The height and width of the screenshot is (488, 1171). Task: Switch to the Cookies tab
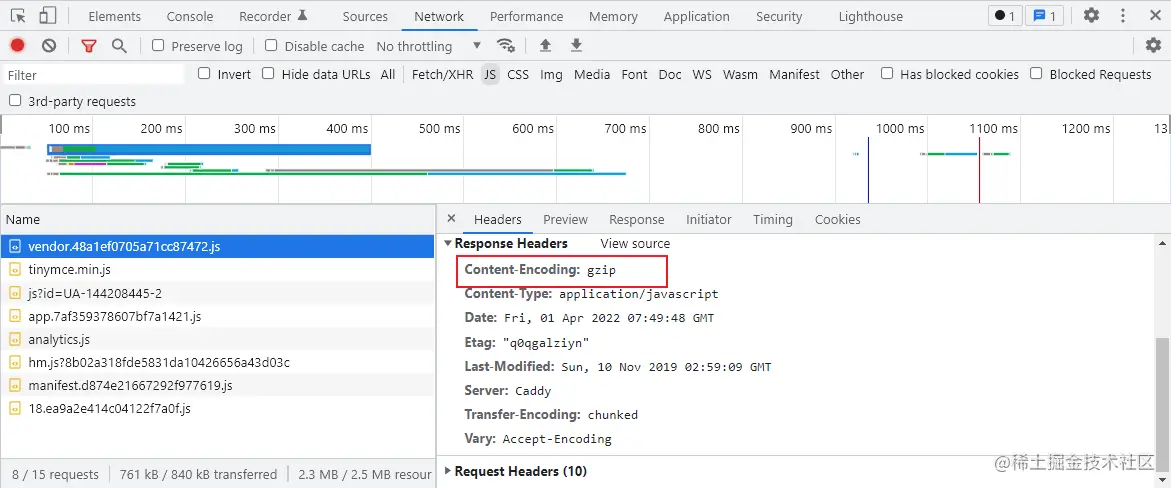coord(837,220)
